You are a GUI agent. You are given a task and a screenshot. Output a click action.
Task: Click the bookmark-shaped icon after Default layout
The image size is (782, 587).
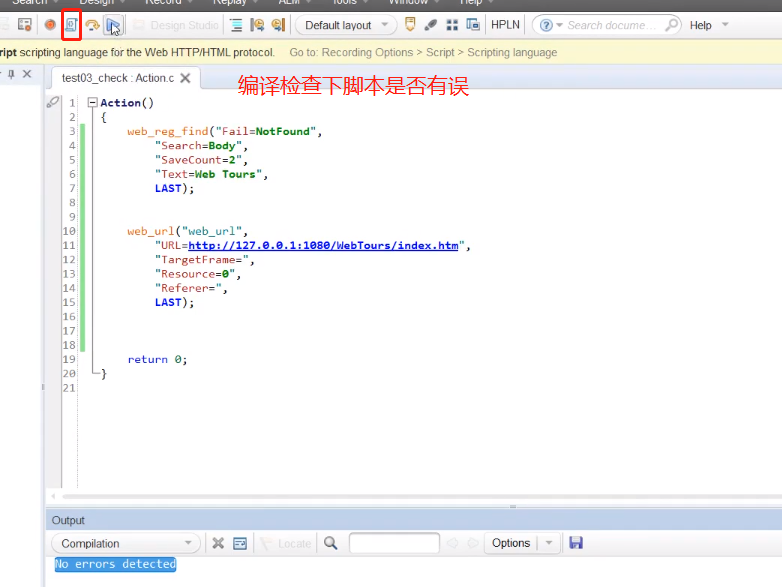point(410,24)
